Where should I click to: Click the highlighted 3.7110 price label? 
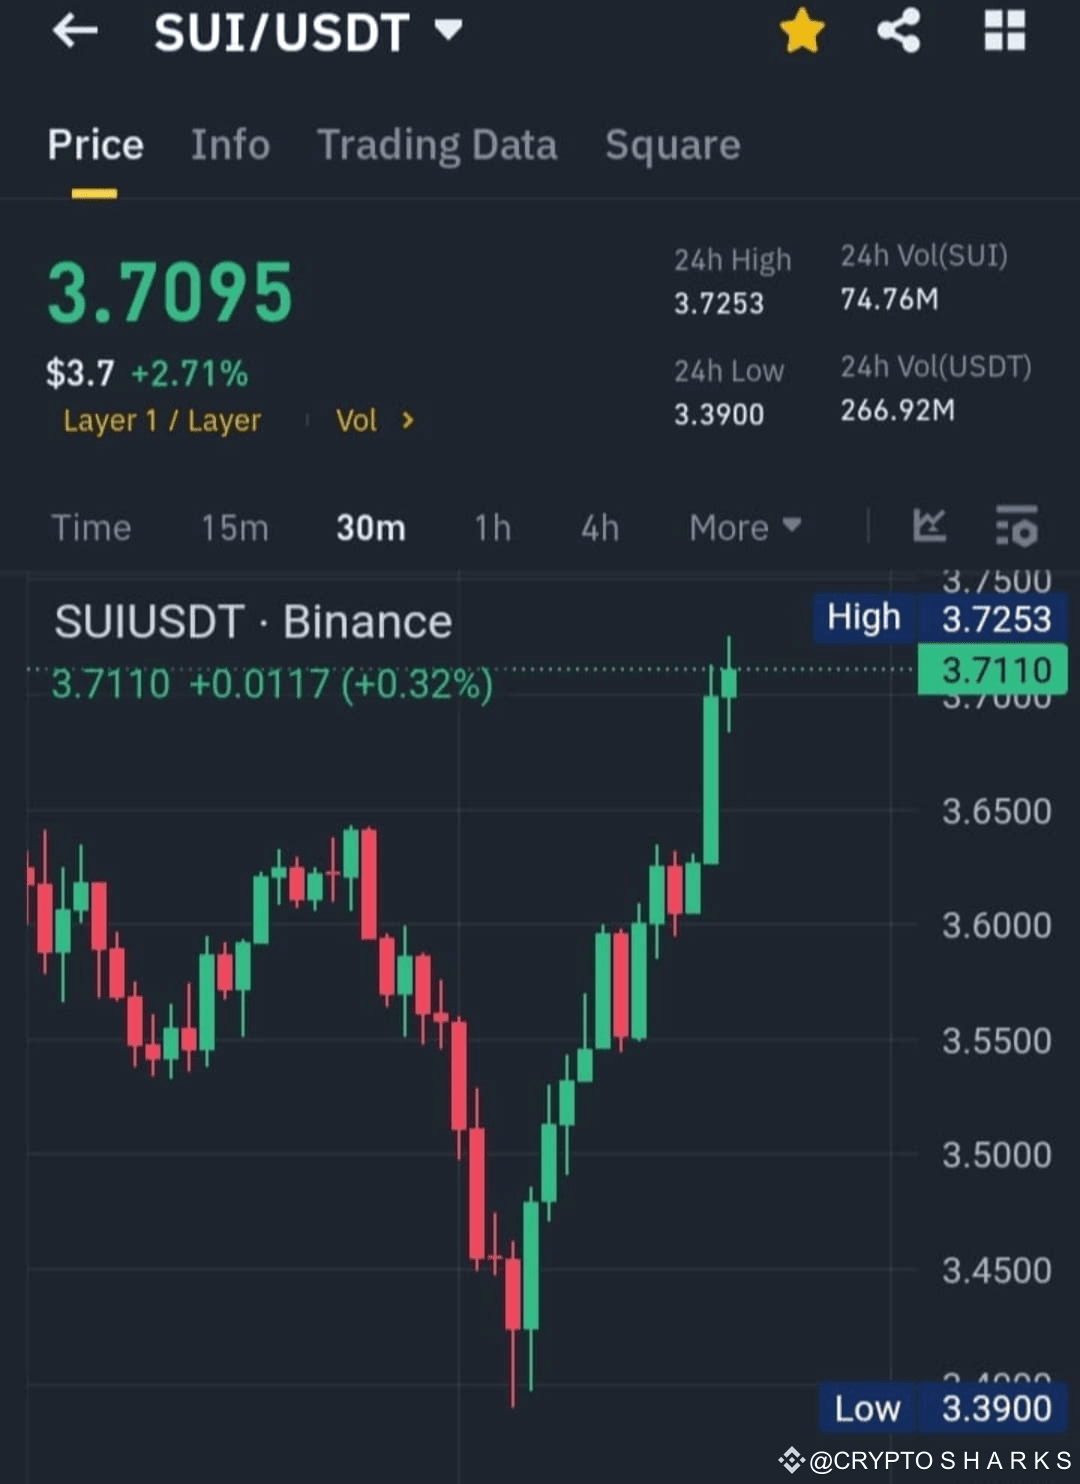[x=993, y=668]
